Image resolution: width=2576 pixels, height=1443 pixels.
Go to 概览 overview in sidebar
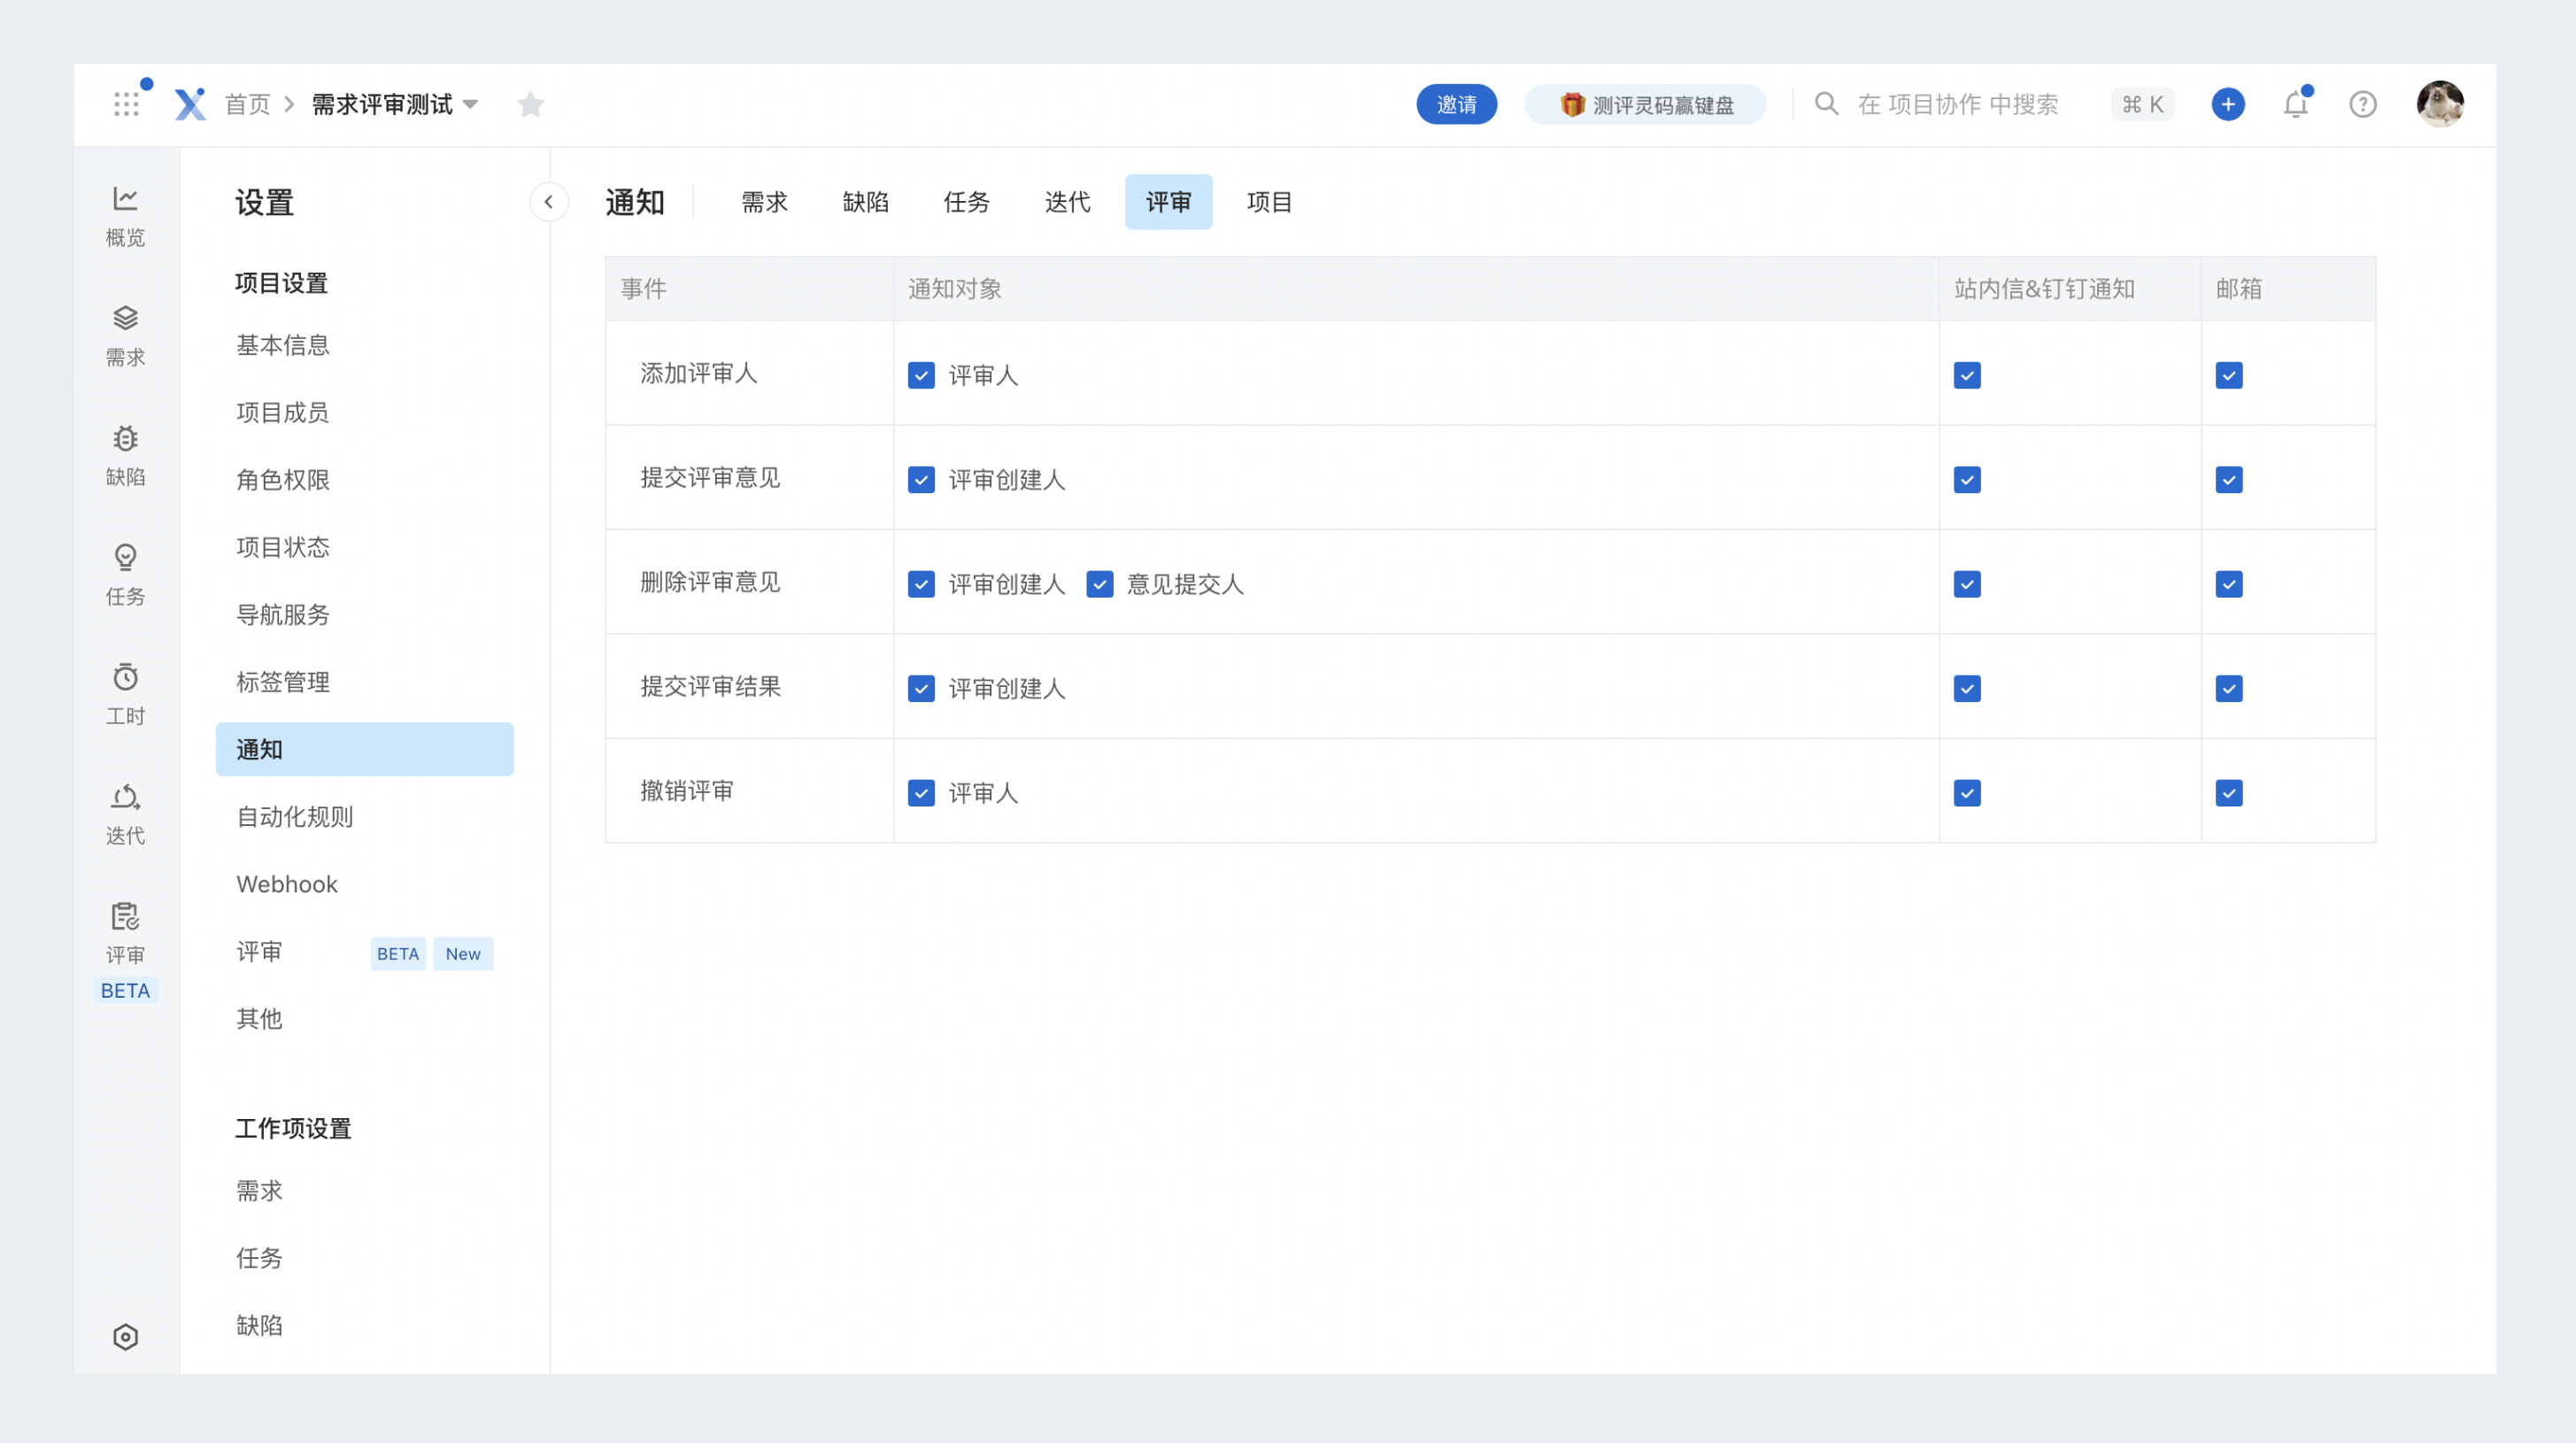coord(125,216)
